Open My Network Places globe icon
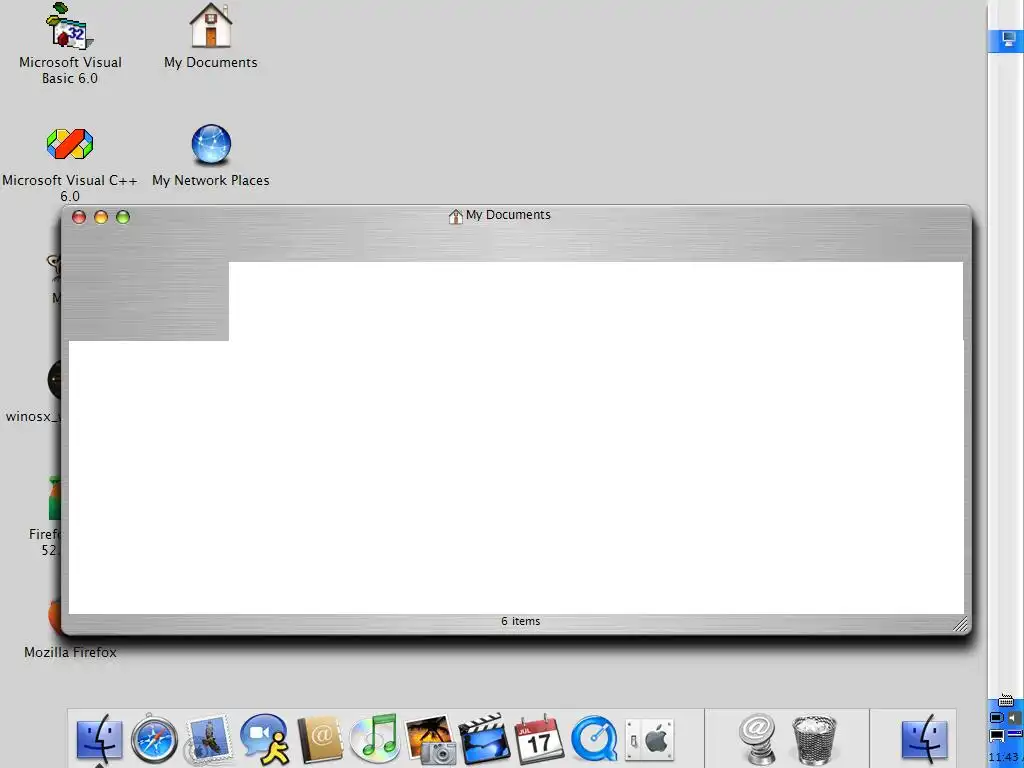1024x768 pixels. tap(211, 144)
